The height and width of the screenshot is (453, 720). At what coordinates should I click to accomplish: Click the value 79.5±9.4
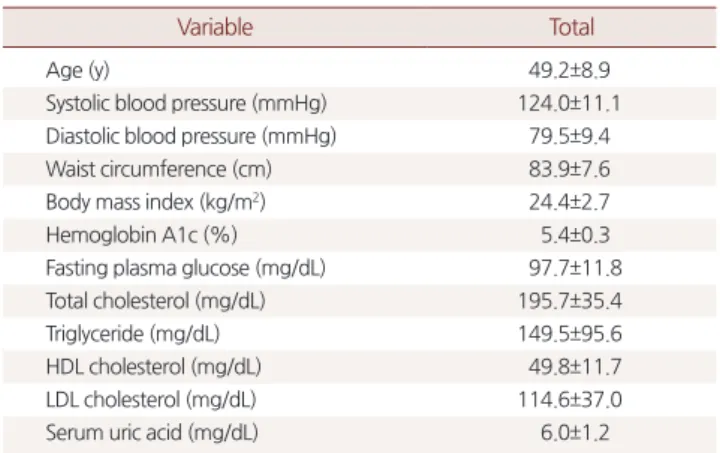569,136
